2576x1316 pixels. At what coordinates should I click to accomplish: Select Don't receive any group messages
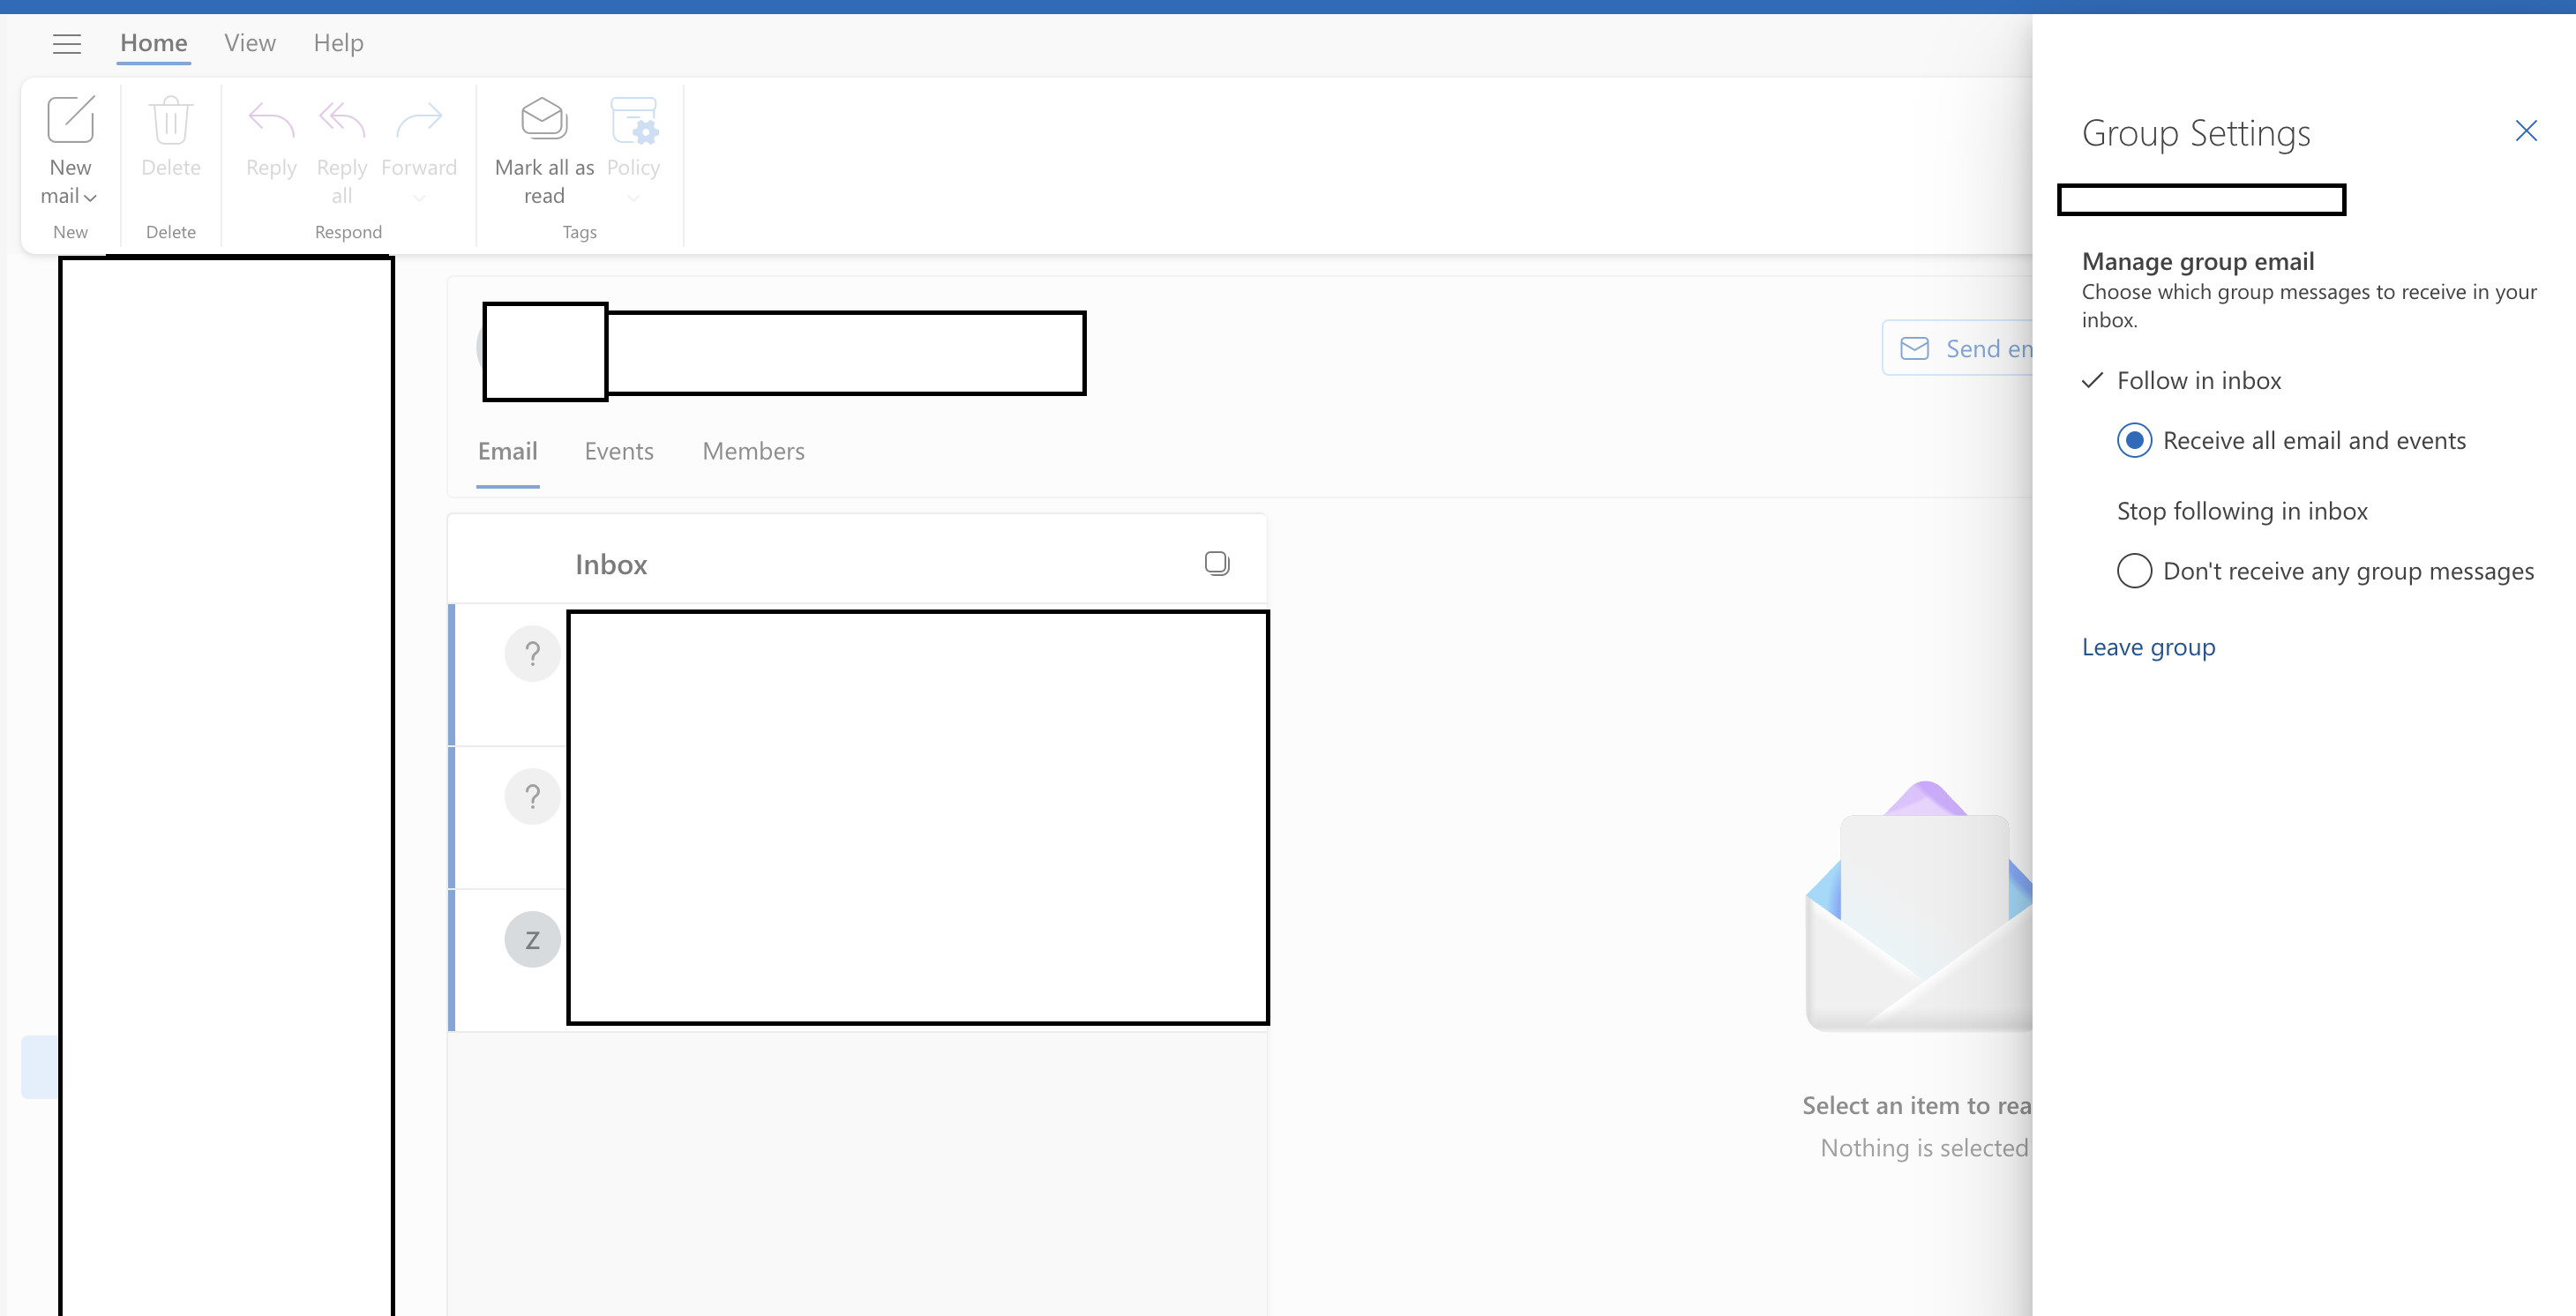click(2134, 571)
